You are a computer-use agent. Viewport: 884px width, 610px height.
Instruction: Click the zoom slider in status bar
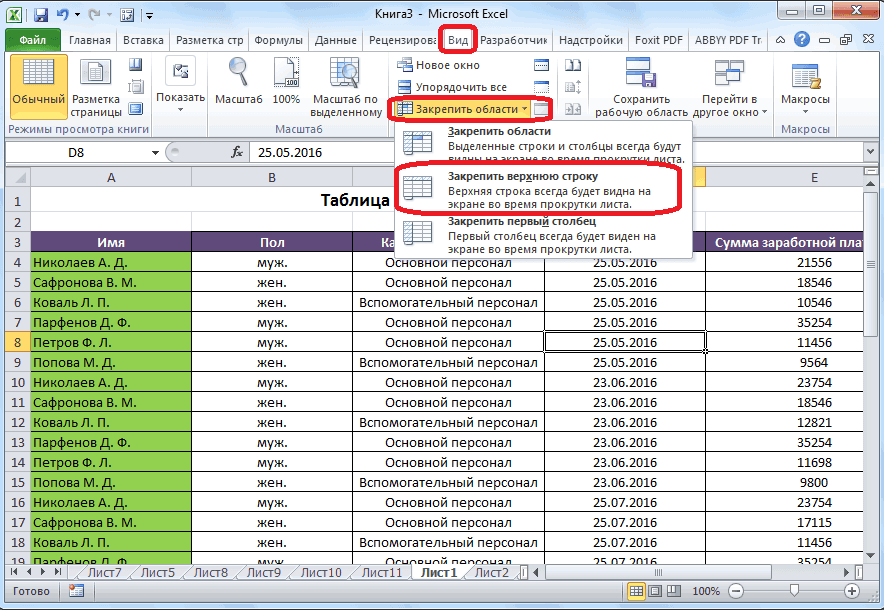point(794,591)
